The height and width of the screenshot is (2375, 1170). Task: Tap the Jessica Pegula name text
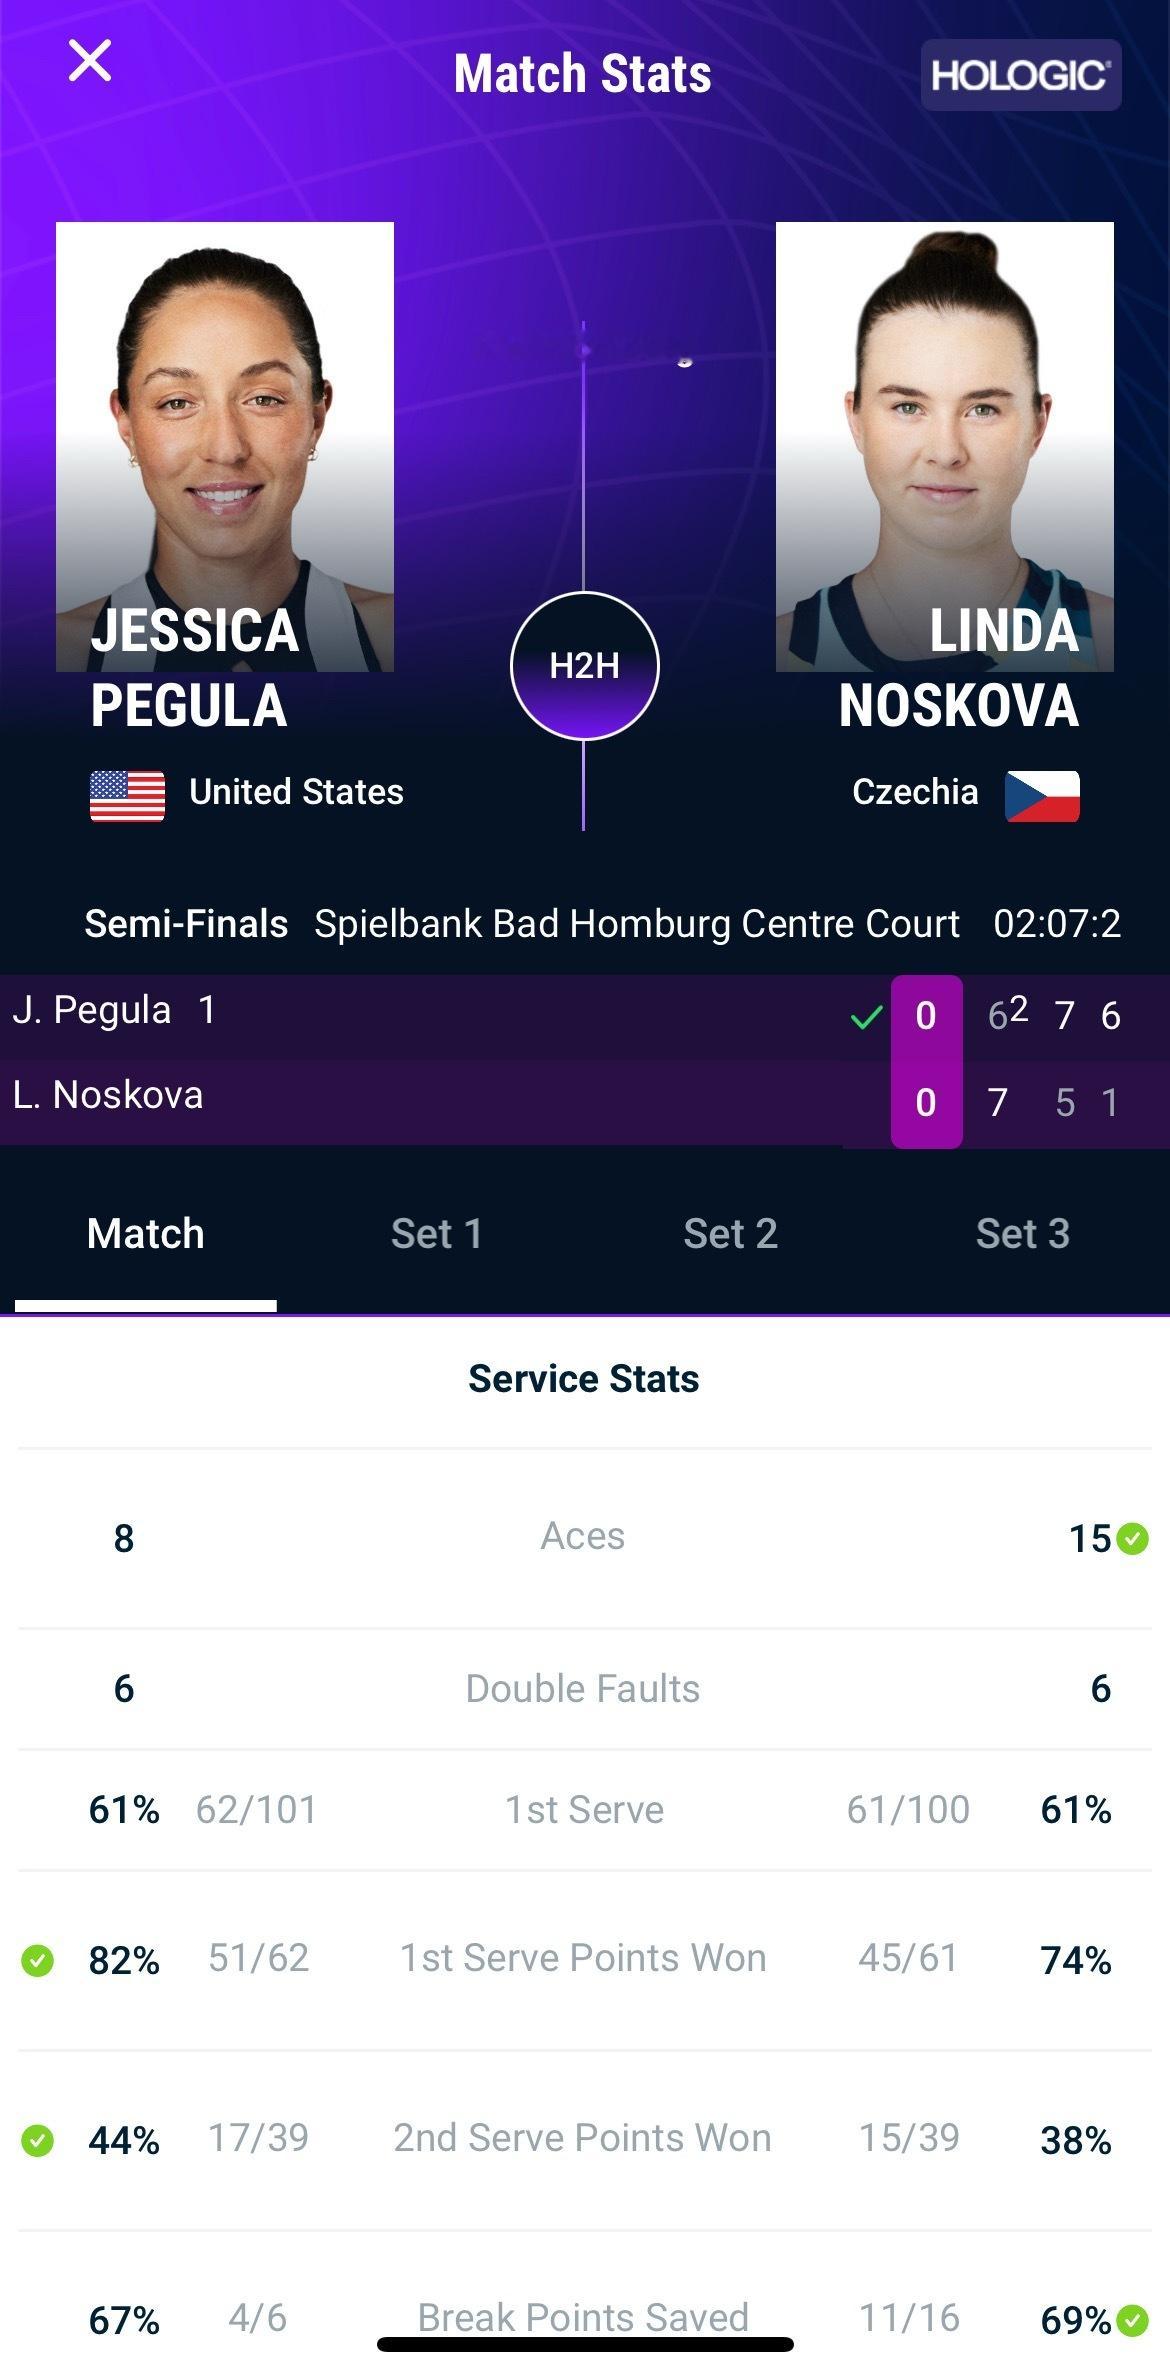click(195, 668)
